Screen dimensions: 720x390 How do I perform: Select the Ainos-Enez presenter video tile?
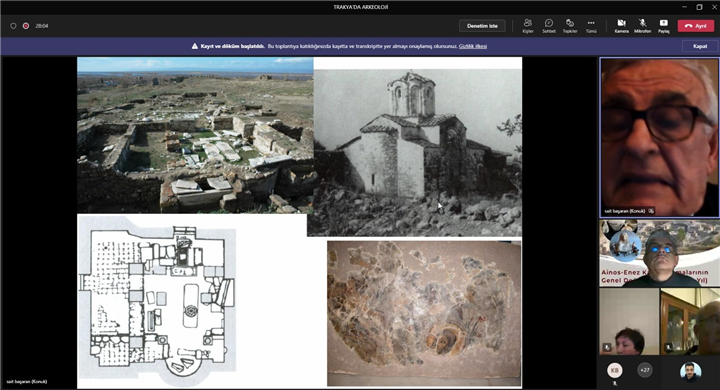click(659, 253)
